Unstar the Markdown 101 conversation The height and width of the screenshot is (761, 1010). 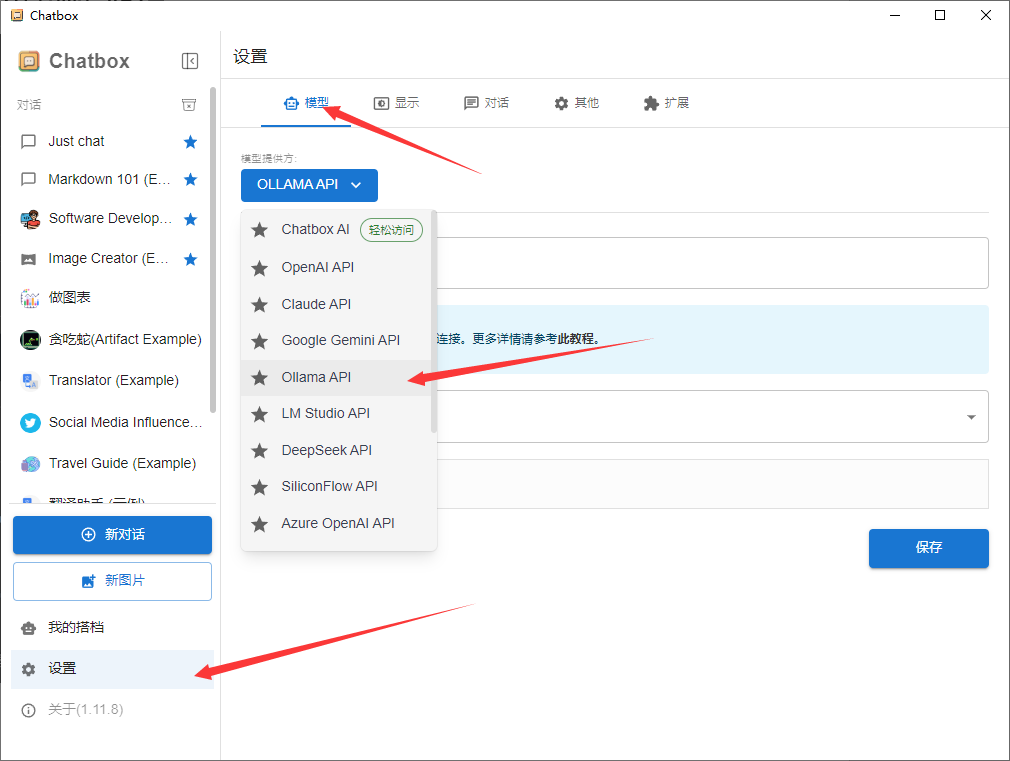190,180
